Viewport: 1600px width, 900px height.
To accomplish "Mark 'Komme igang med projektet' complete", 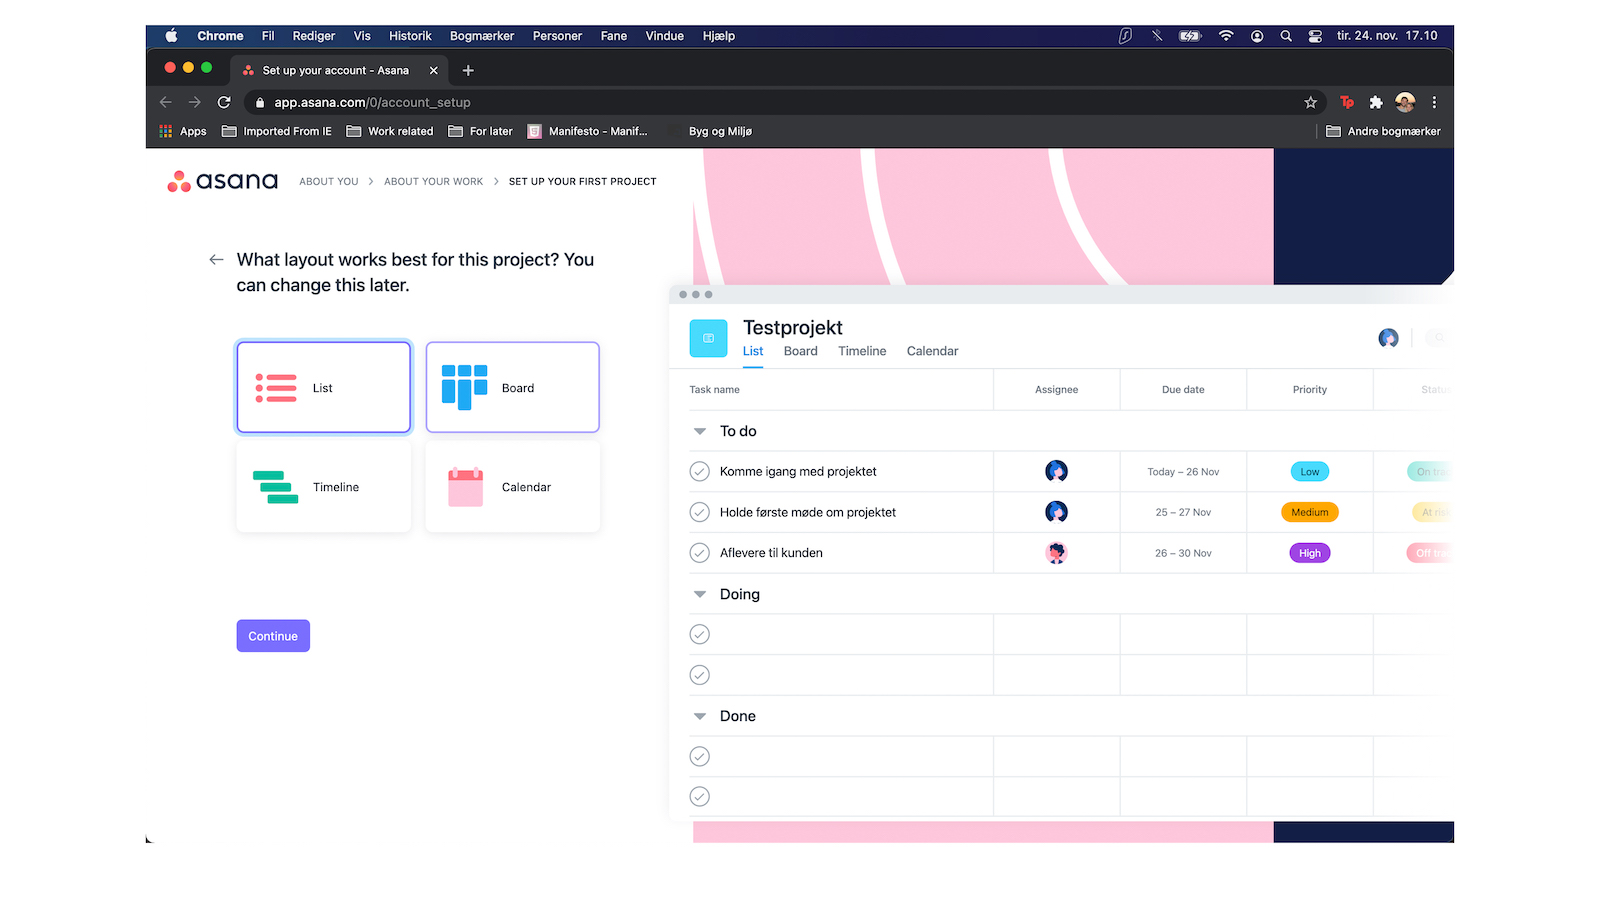I will (x=700, y=472).
